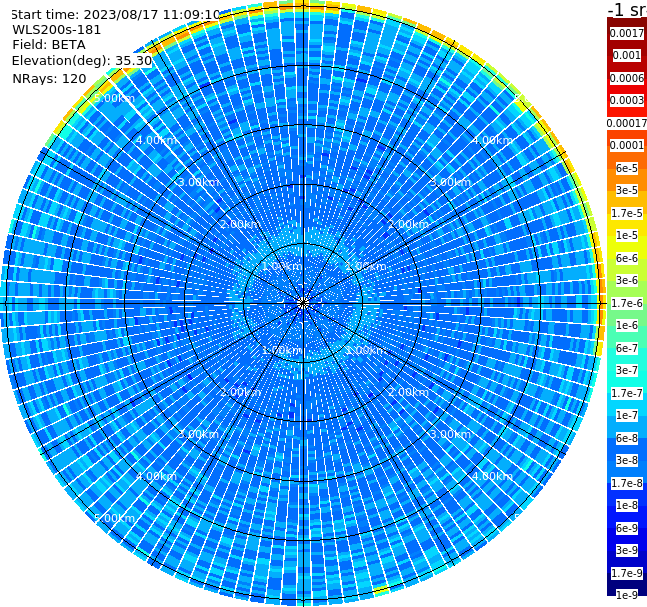Click the 1.7e-8 color scale label
Viewport: 647px width, 607px height.
[627, 483]
